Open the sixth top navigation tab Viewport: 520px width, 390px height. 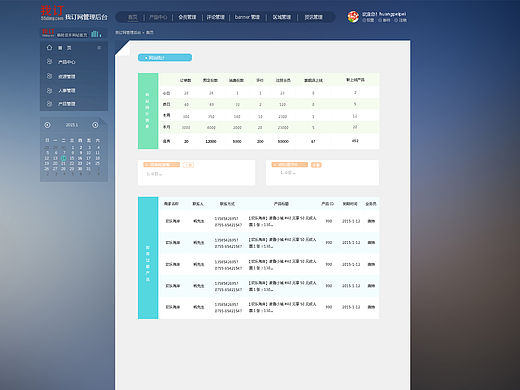click(x=282, y=17)
